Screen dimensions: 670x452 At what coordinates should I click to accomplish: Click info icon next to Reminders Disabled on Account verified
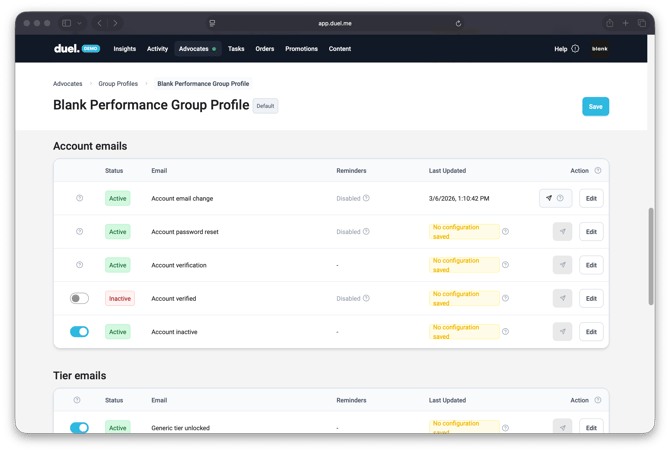click(x=366, y=298)
